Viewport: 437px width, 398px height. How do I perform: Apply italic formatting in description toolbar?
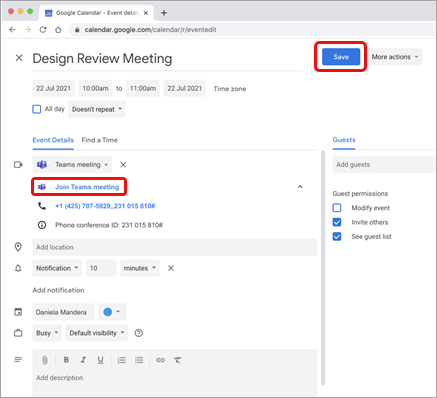tap(83, 360)
